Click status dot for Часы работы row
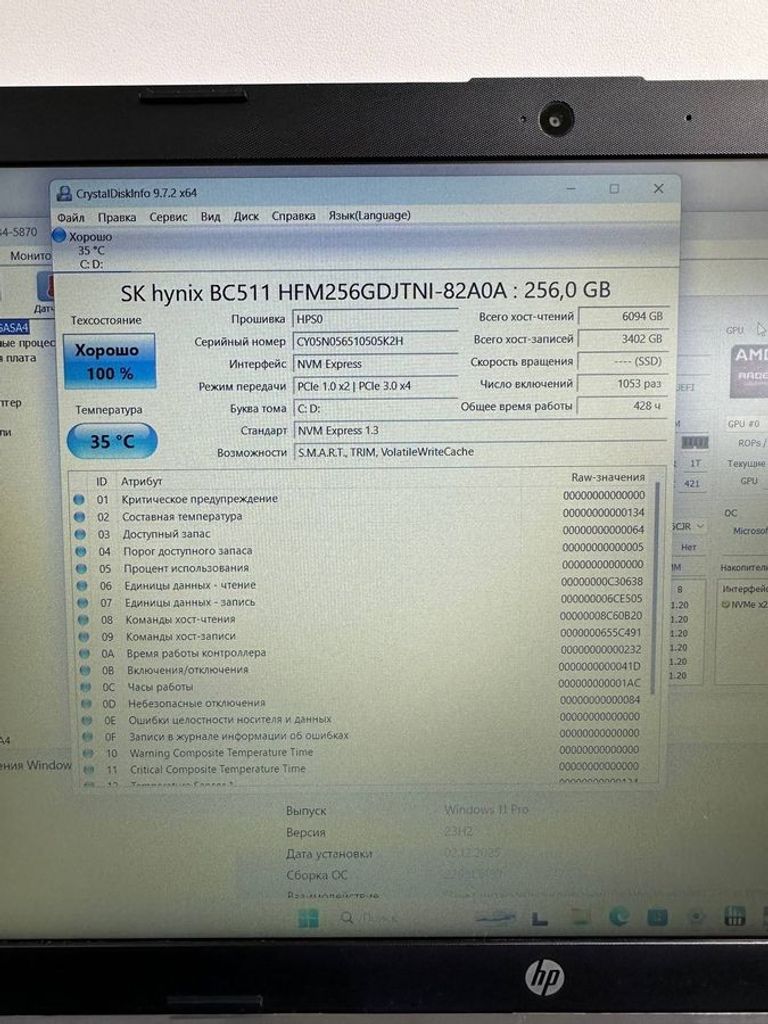This screenshot has height=1024, width=768. [86, 687]
